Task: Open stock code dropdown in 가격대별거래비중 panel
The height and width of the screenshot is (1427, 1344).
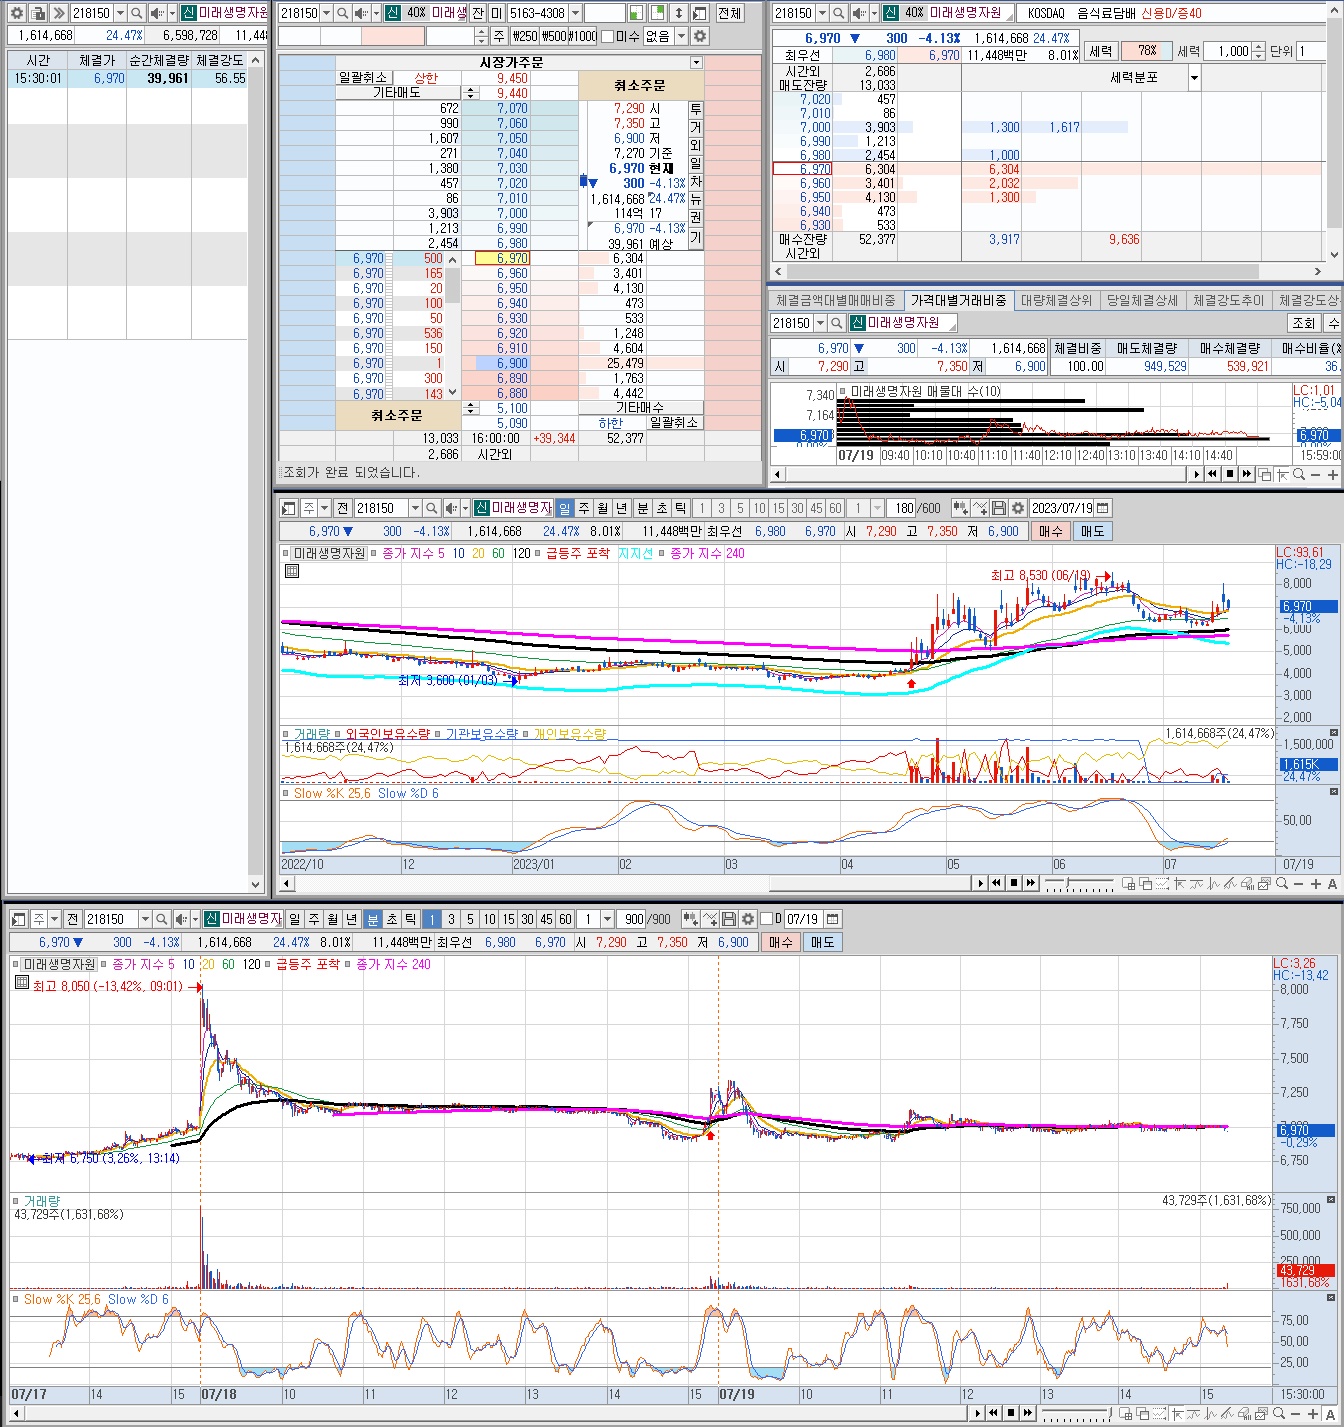Action: [821, 323]
